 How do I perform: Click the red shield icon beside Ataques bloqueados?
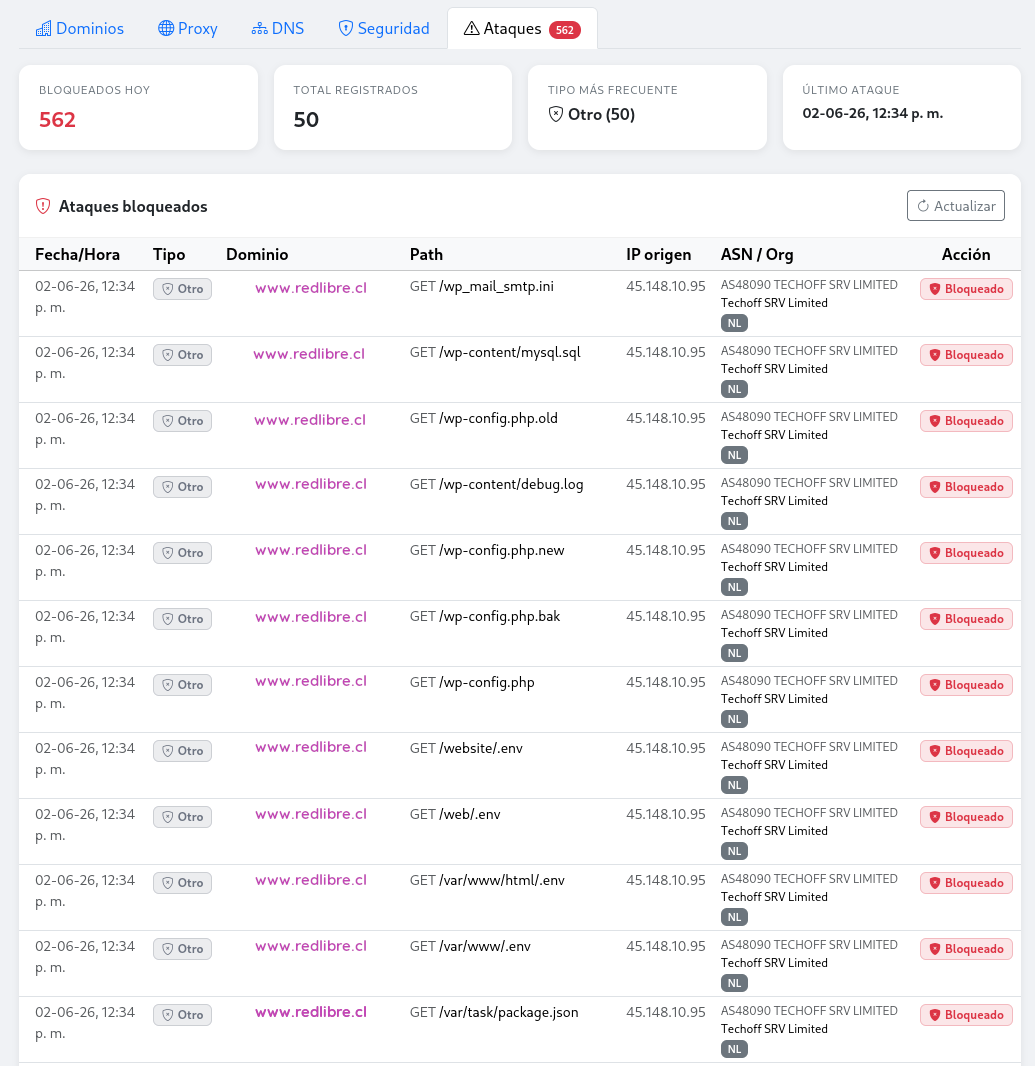(43, 206)
